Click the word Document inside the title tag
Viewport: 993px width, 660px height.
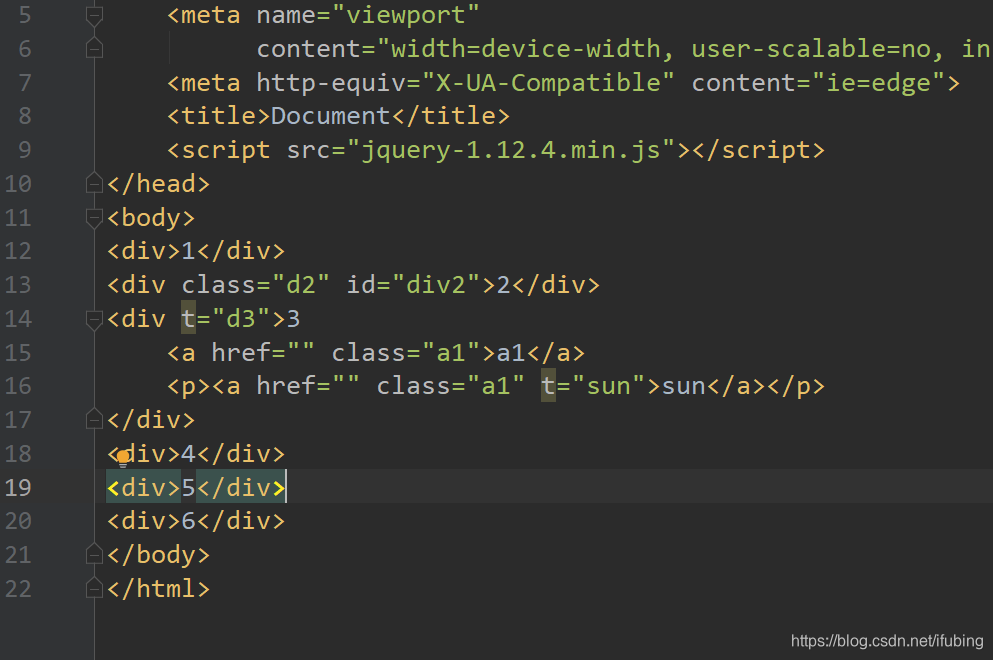point(330,116)
